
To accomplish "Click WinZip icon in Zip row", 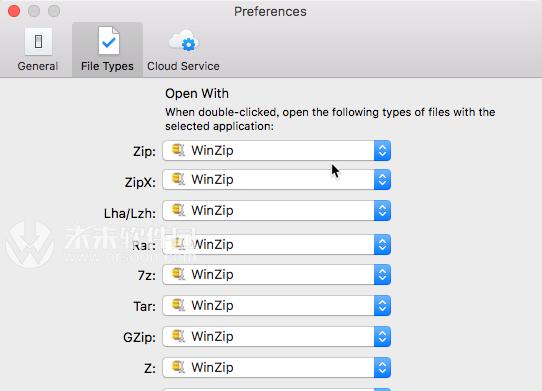I will tap(179, 150).
